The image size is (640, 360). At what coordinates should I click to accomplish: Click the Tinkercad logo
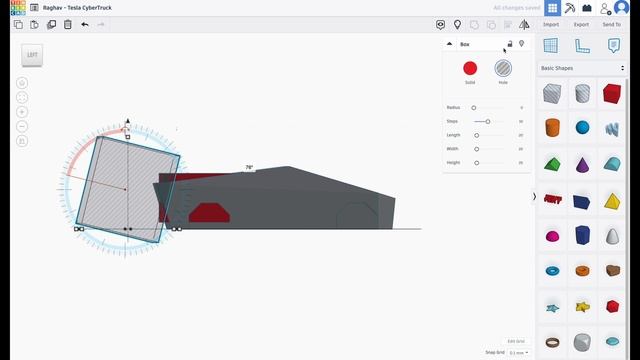tap(18, 7)
